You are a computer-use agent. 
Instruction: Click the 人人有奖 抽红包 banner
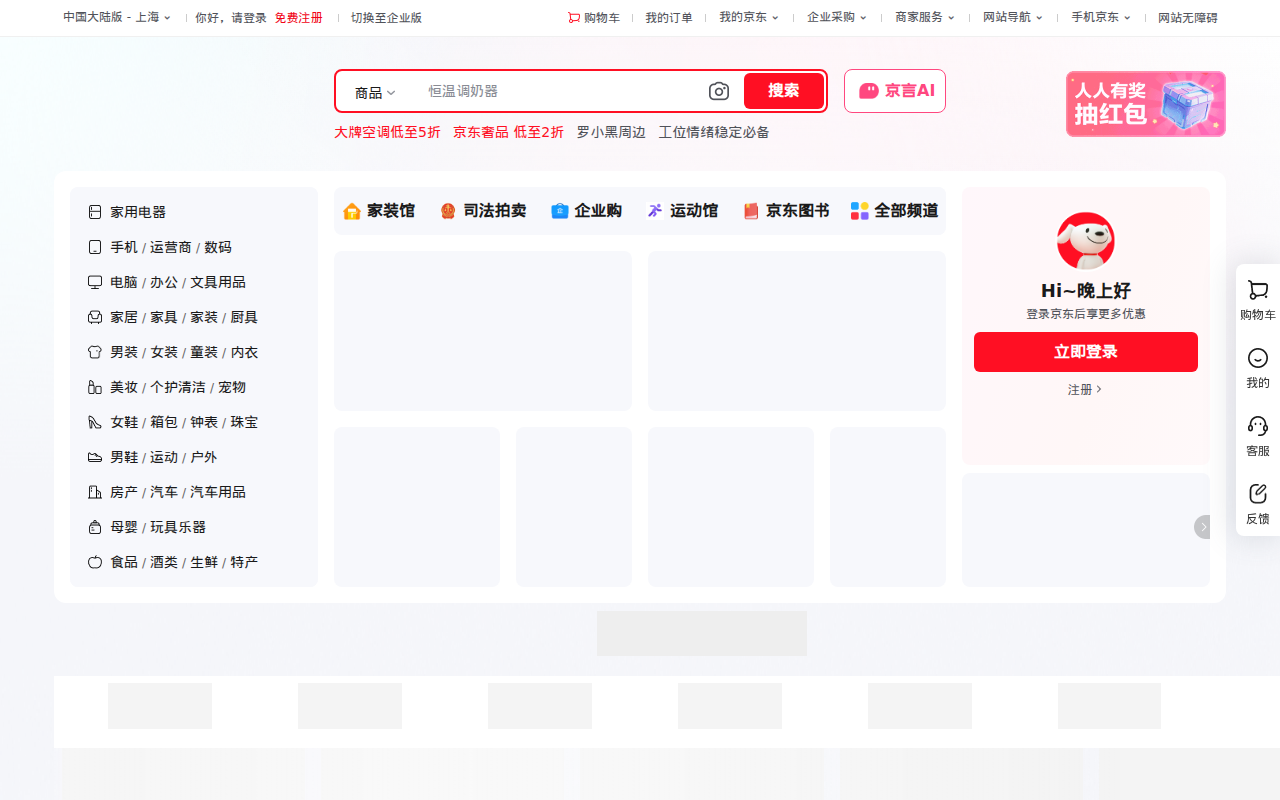[x=1146, y=104]
